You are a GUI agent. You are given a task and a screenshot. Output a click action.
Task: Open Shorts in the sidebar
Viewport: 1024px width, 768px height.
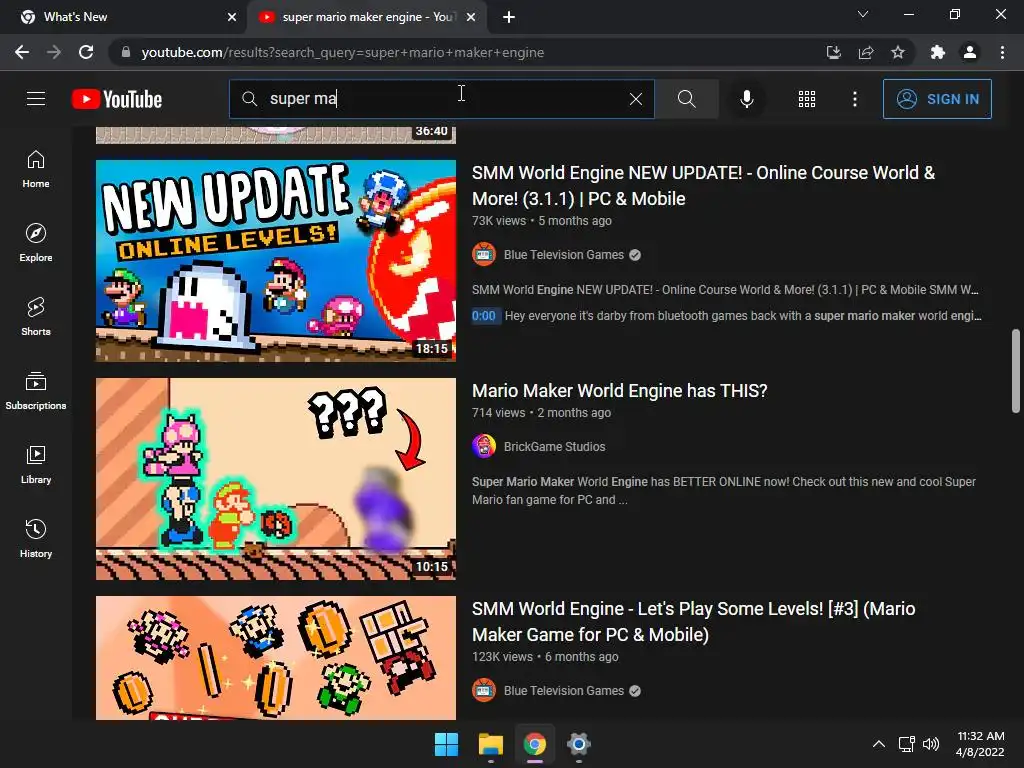[36, 317]
